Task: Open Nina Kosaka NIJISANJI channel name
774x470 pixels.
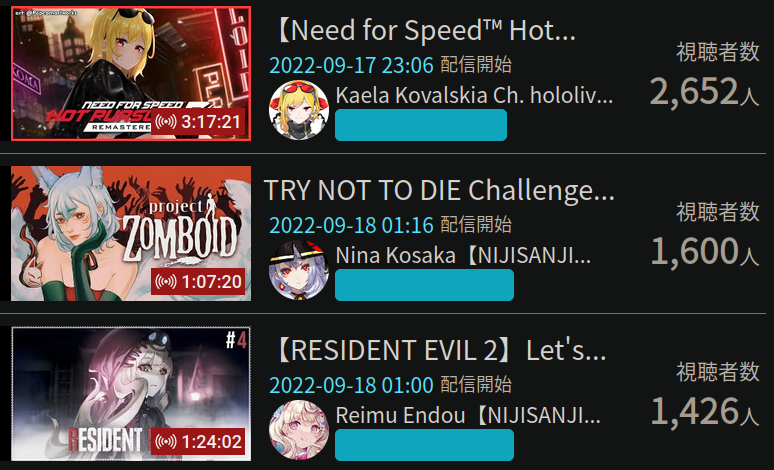Action: pos(463,255)
